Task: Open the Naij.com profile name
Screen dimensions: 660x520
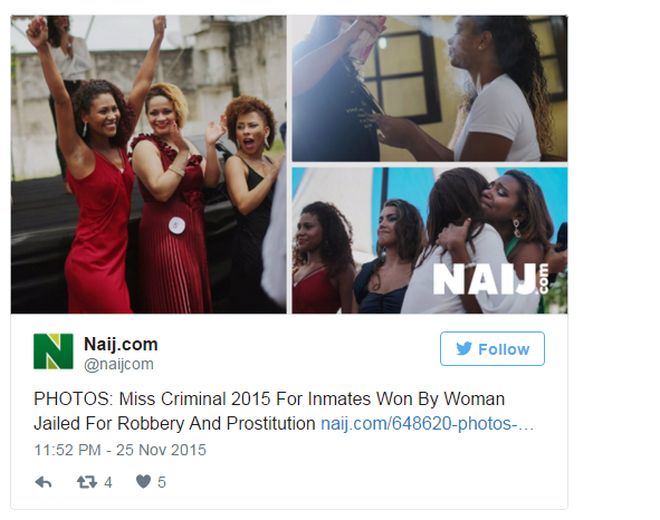Action: [121, 344]
